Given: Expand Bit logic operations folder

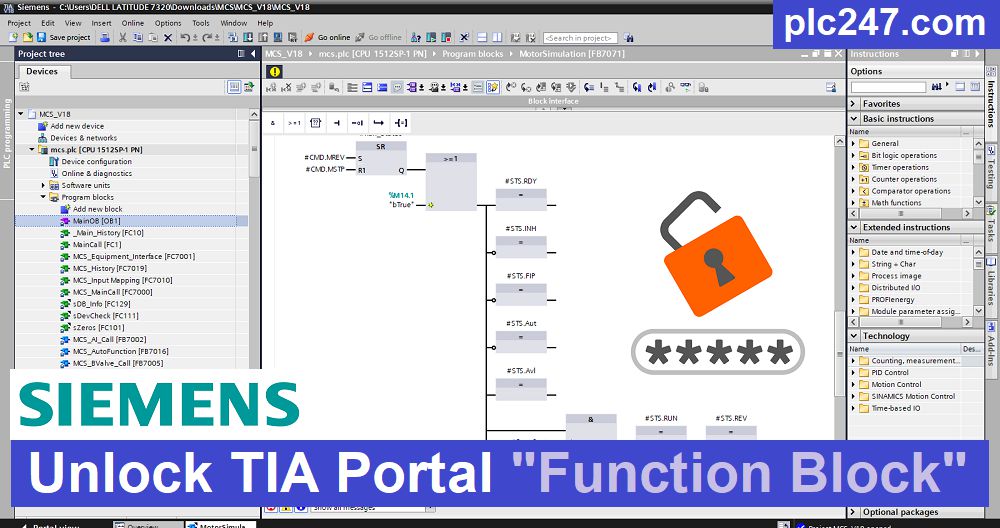Looking at the screenshot, I should pos(854,156).
